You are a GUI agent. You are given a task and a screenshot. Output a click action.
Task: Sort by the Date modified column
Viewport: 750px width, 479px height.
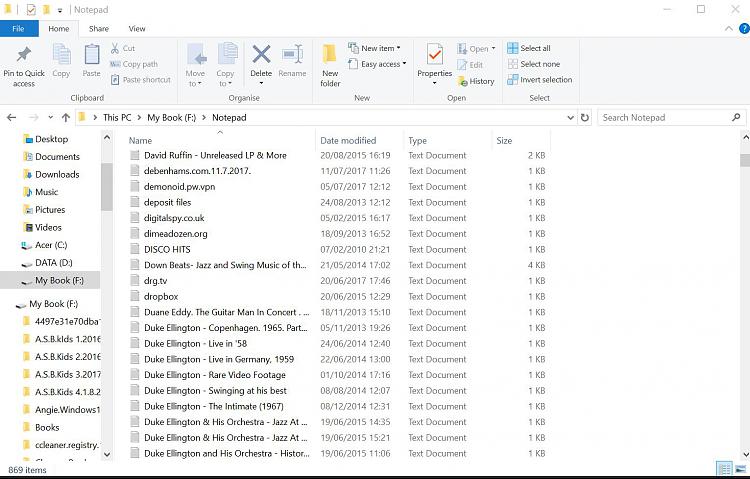point(348,141)
